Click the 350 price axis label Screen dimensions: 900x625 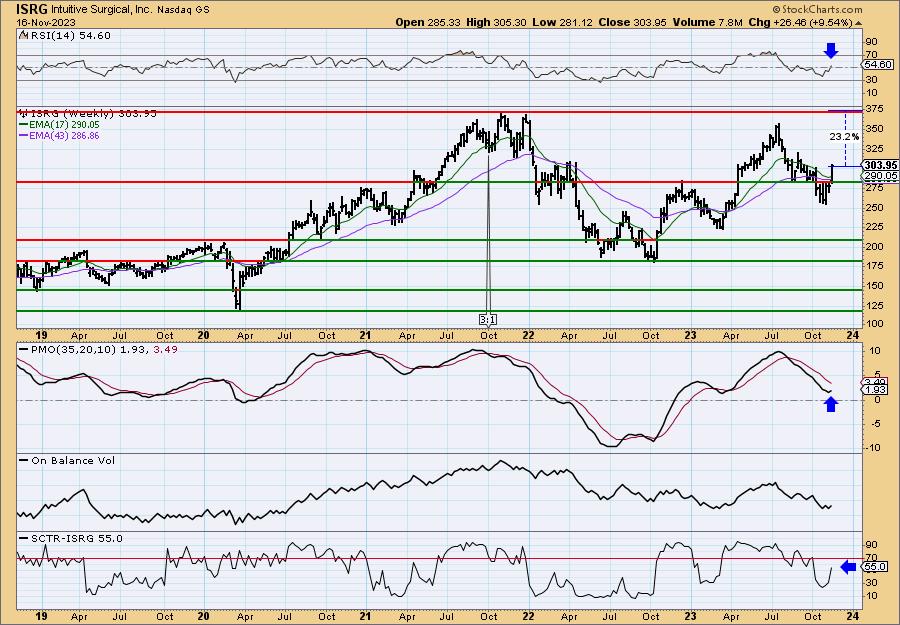tap(874, 129)
